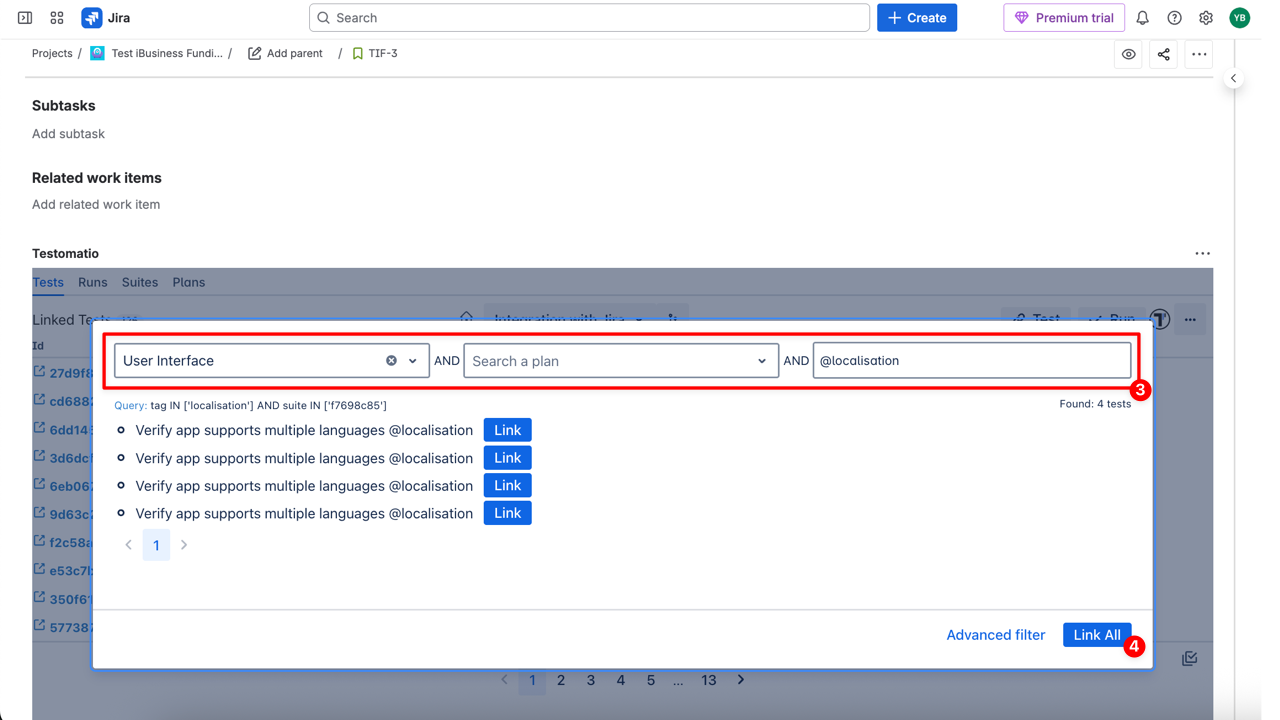The width and height of the screenshot is (1280, 720).
Task: Select page 1 in the results pagination
Action: (156, 545)
